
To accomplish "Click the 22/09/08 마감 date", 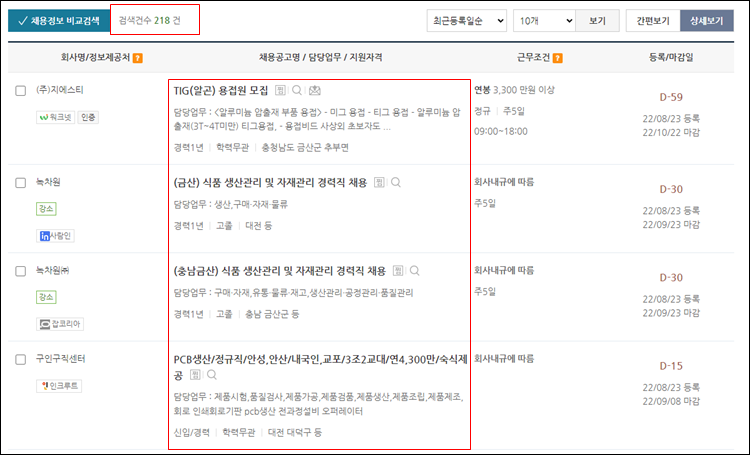I will pos(671,401).
